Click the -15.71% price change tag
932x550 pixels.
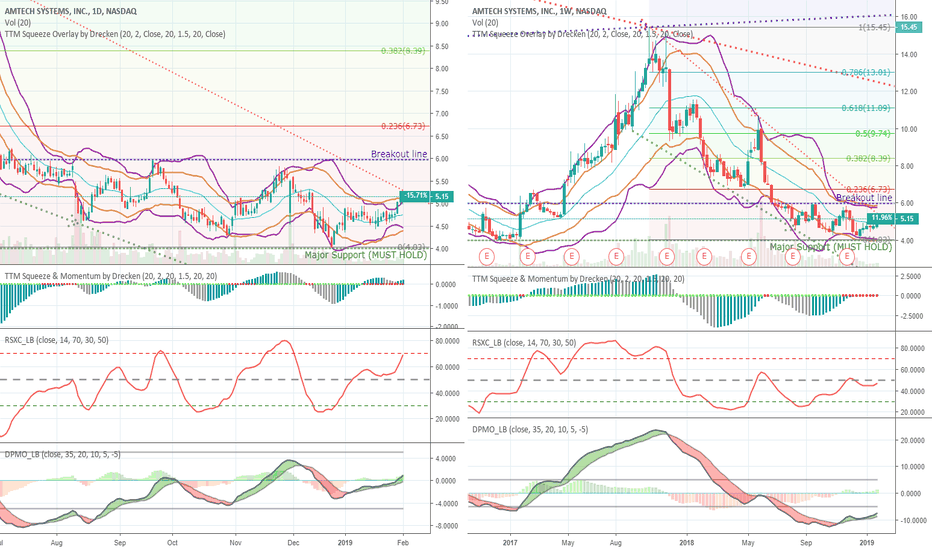[415, 196]
